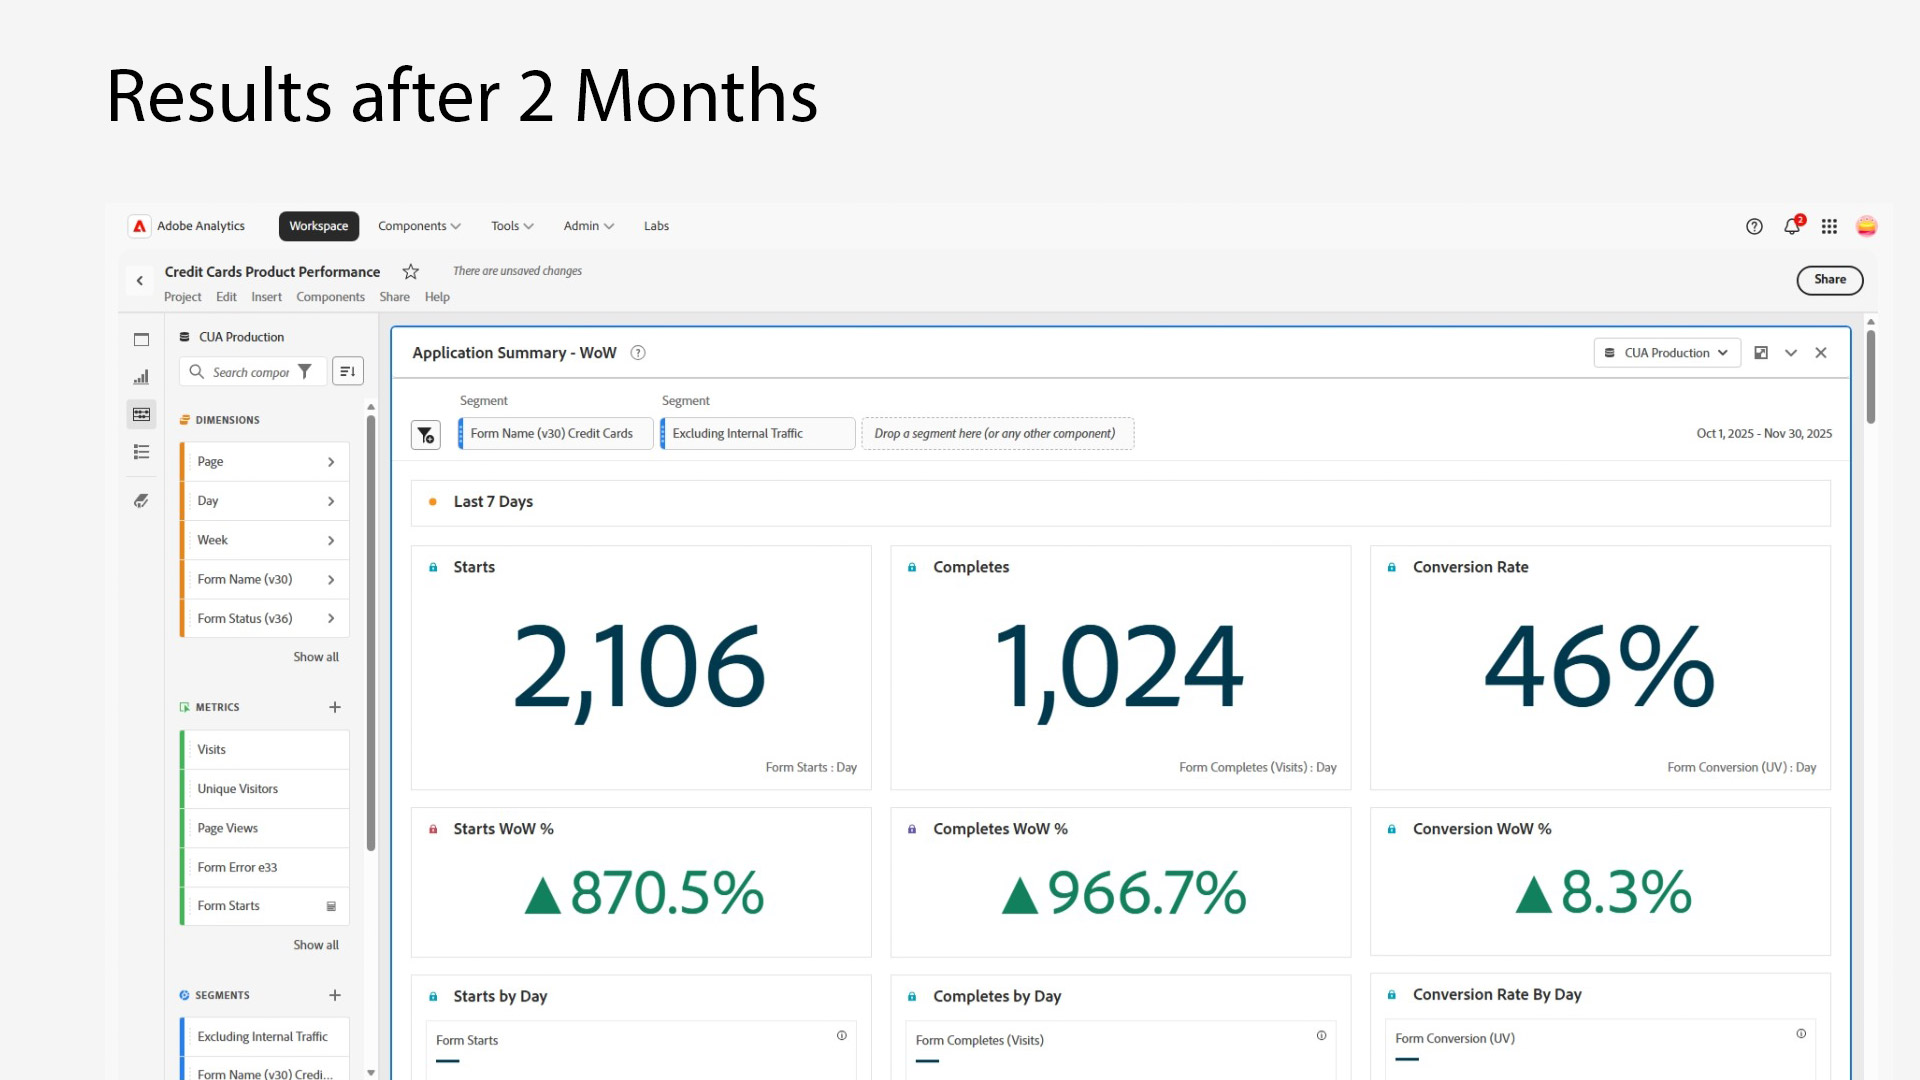The height and width of the screenshot is (1080, 1920).
Task: Toggle the Last 7 Days orange dot
Action: point(432,502)
